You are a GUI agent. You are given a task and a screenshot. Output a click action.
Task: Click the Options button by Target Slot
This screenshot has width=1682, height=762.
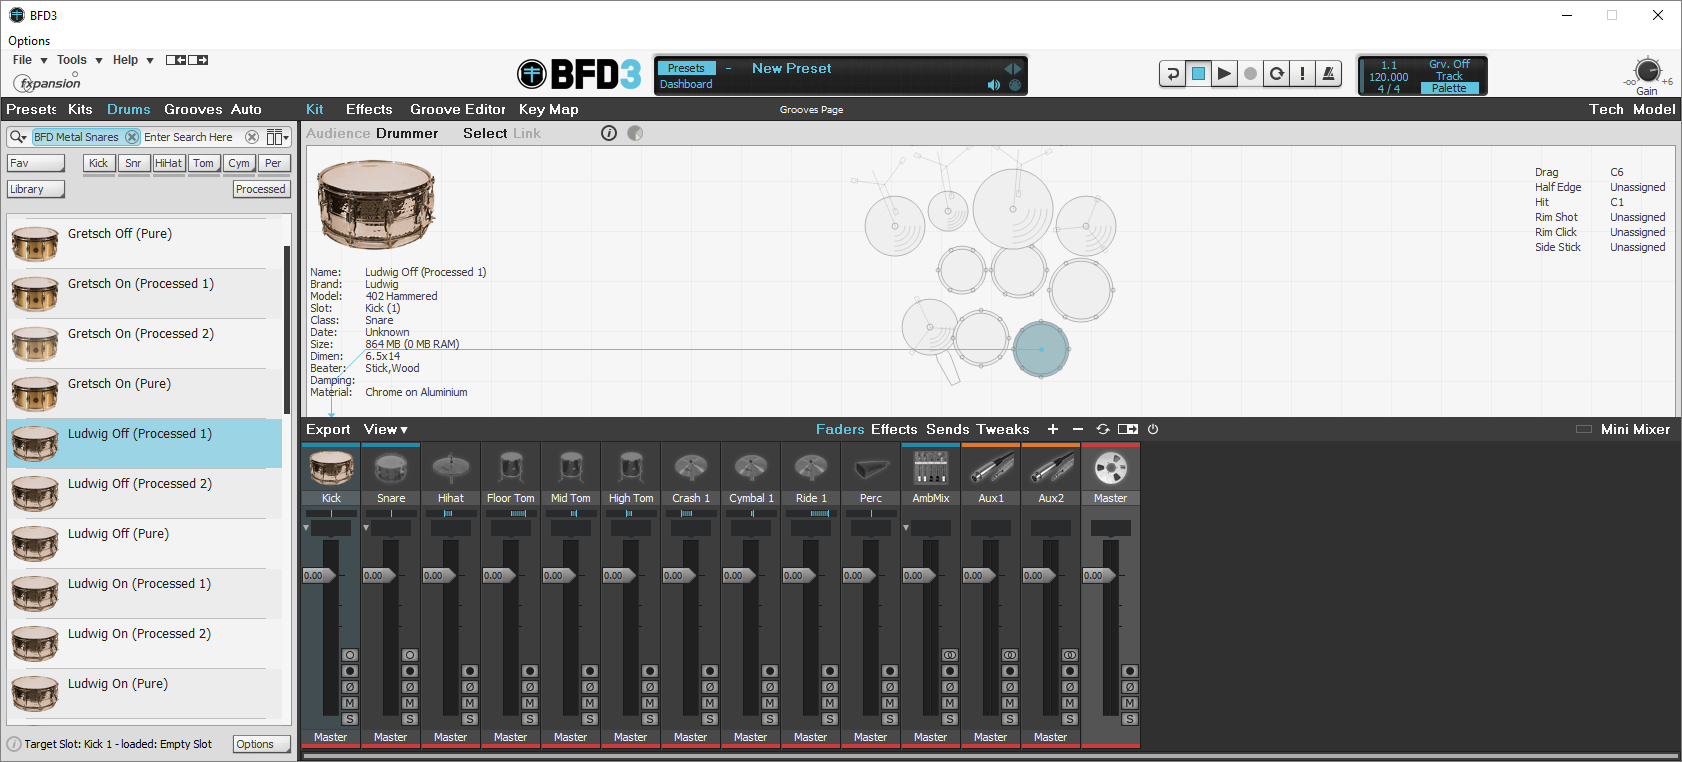(262, 744)
